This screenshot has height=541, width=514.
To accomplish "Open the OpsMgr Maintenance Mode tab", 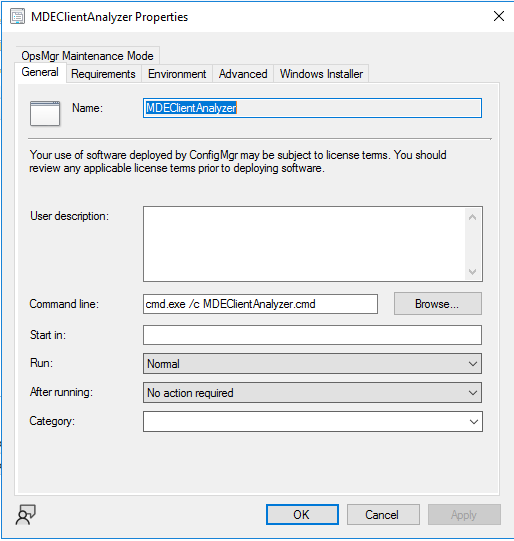I will pyautogui.click(x=87, y=56).
